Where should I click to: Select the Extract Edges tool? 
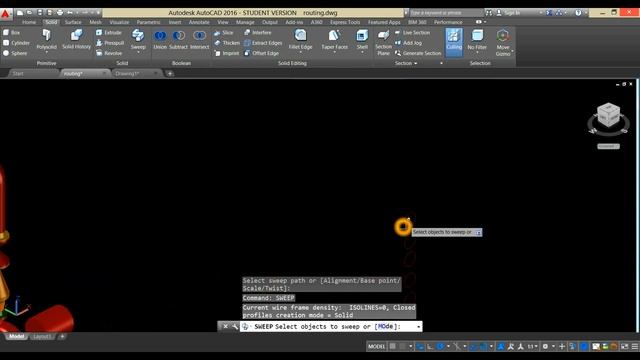(263, 43)
